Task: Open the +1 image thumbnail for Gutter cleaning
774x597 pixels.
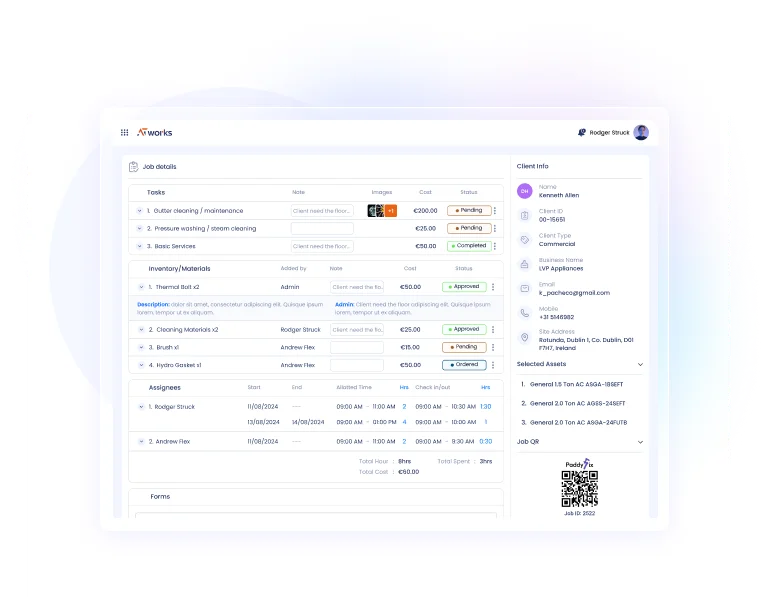Action: click(x=391, y=211)
